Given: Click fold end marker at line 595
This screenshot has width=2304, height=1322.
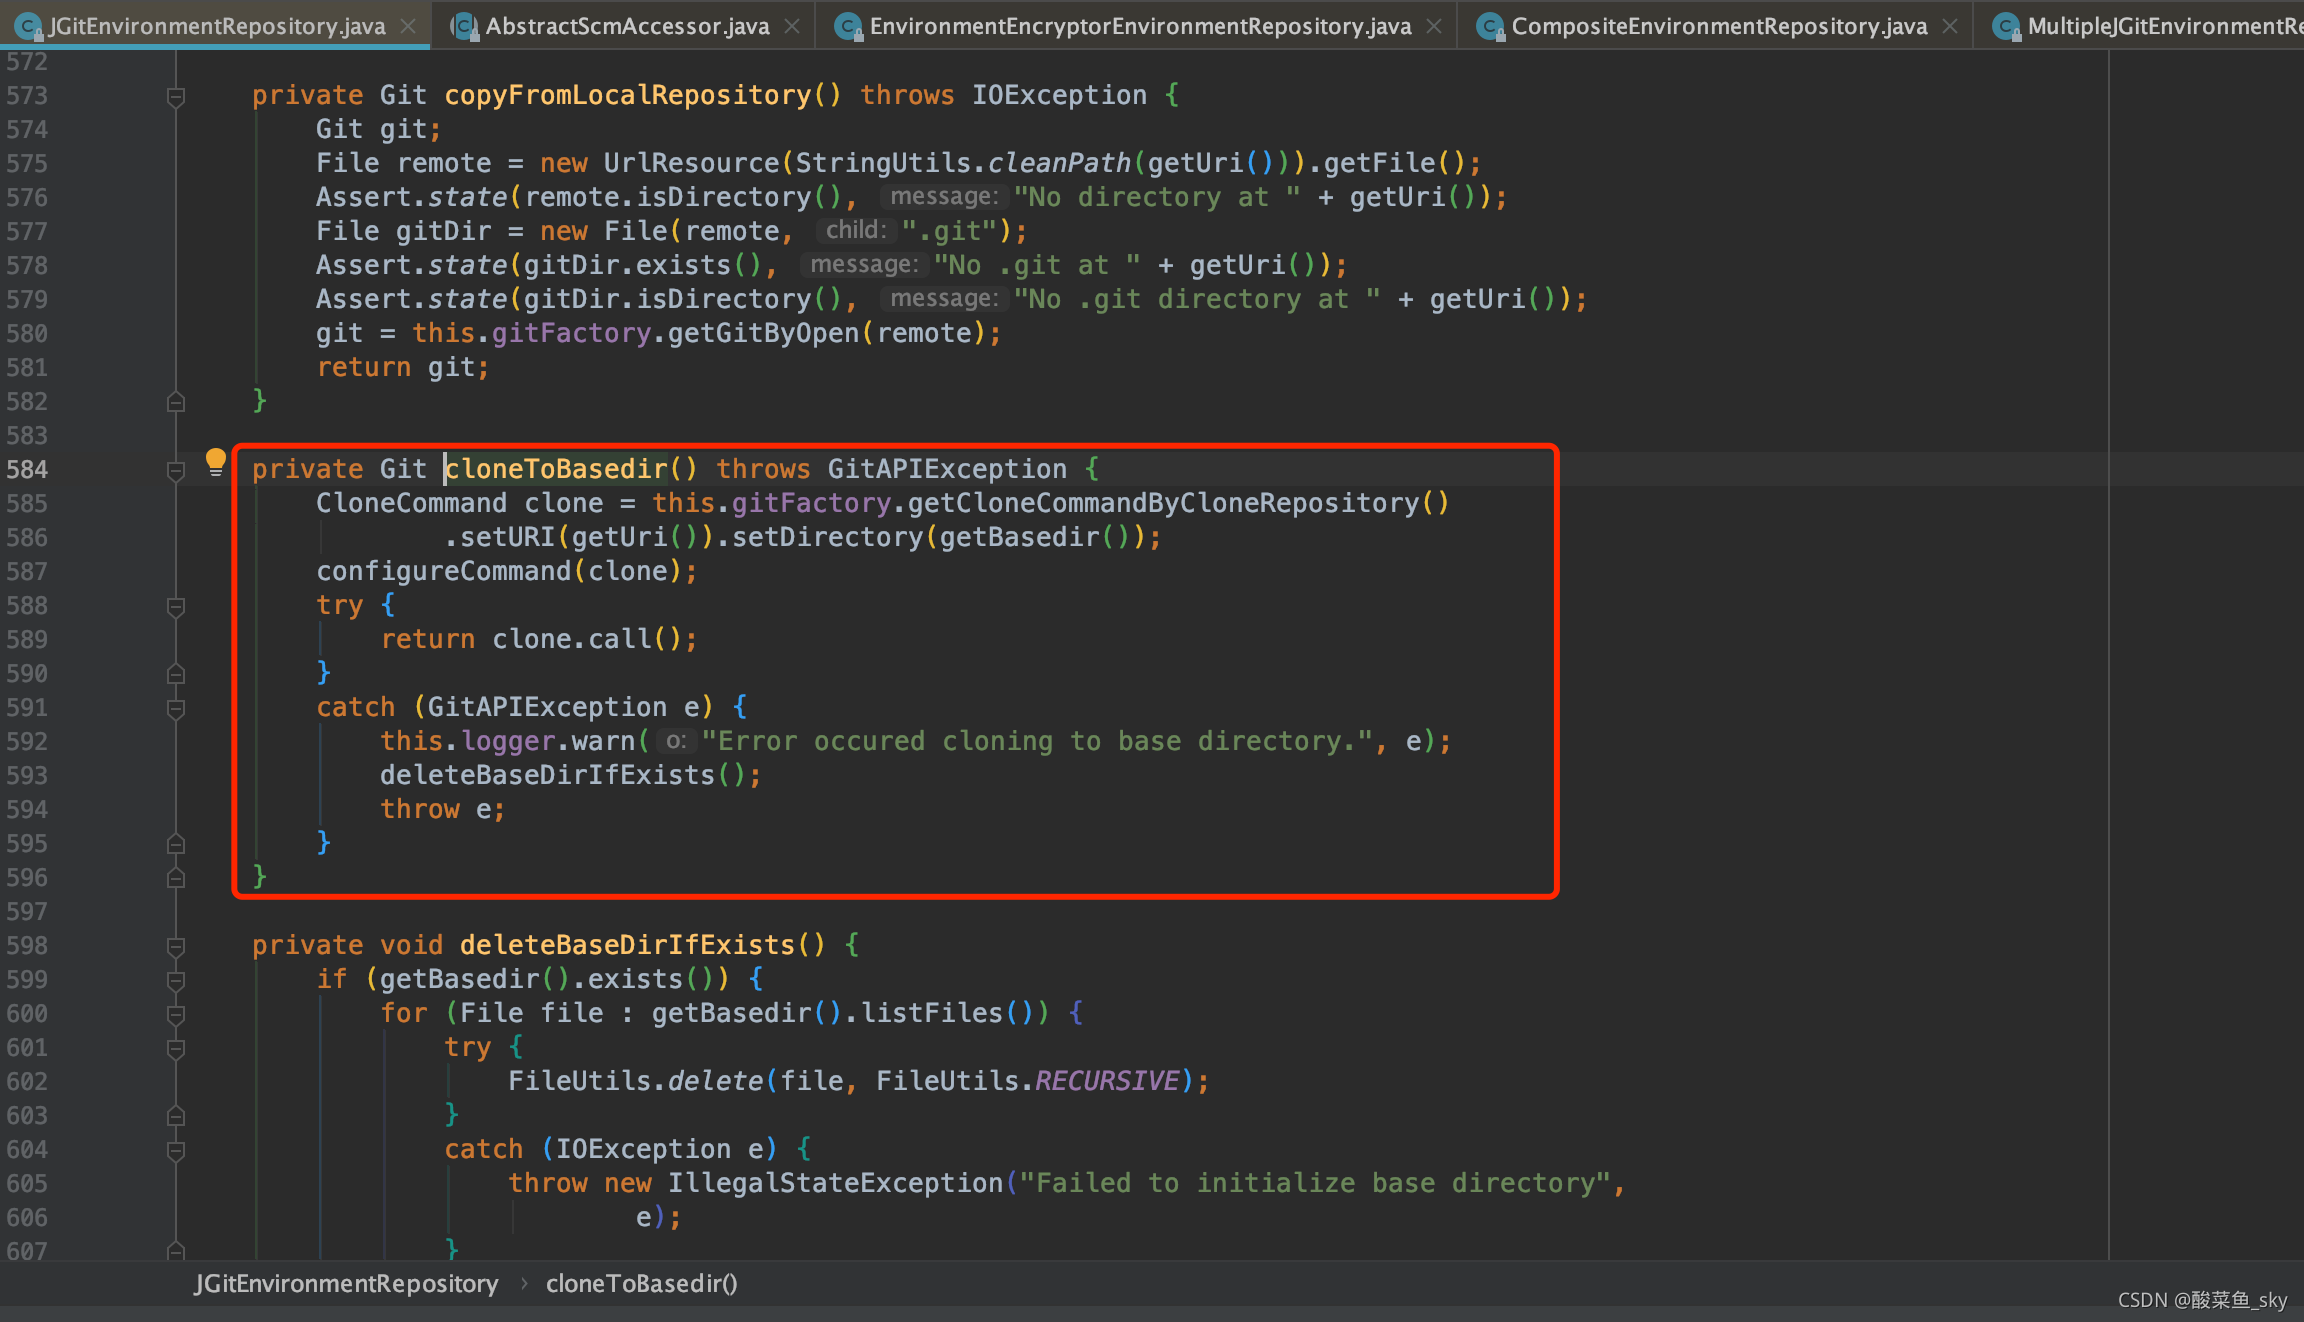Looking at the screenshot, I should pyautogui.click(x=176, y=844).
